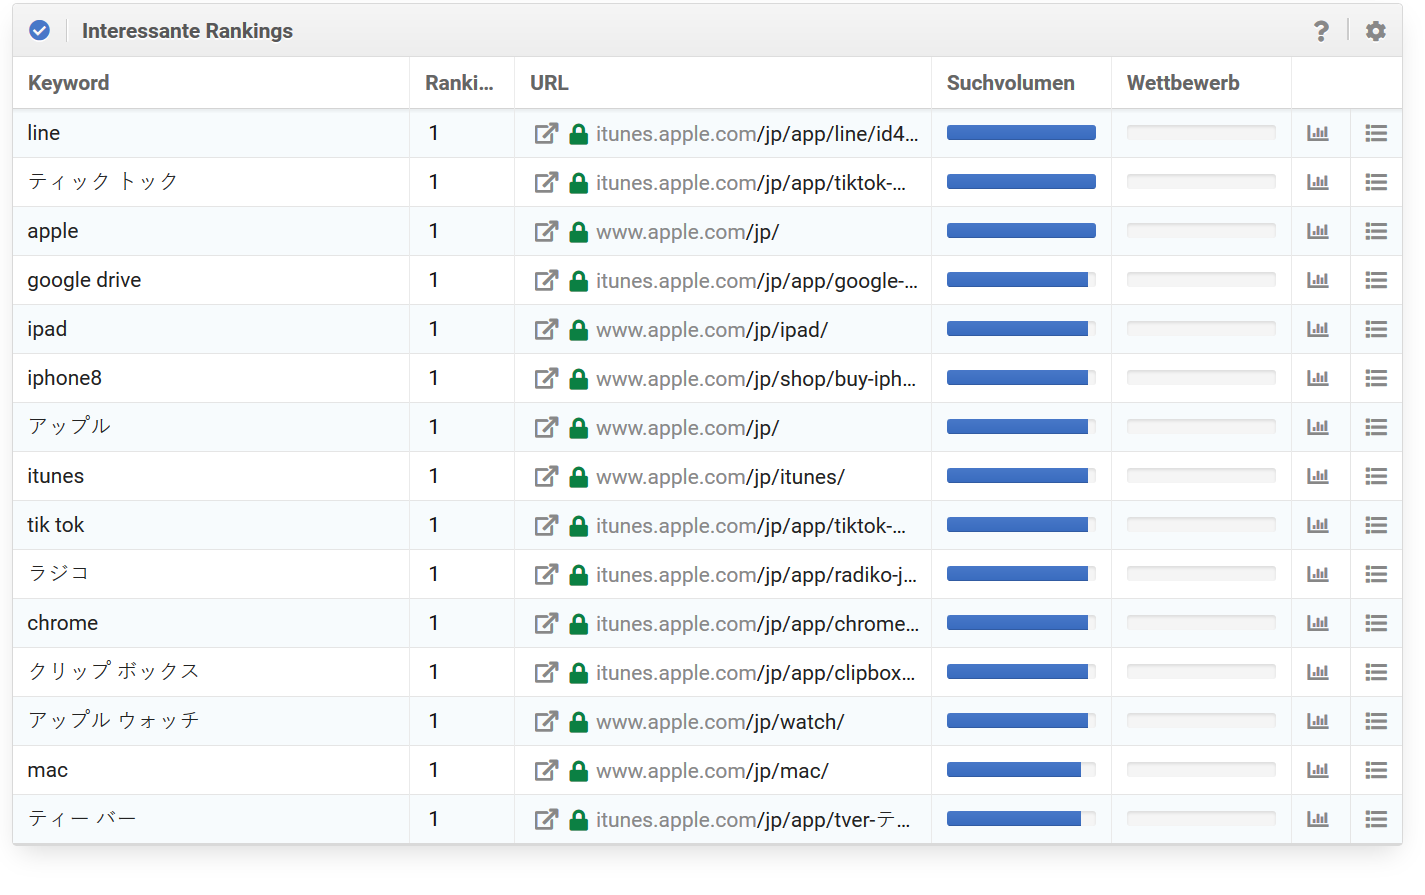This screenshot has width=1425, height=895.
Task: Open external link icon for line row
Action: [x=546, y=133]
